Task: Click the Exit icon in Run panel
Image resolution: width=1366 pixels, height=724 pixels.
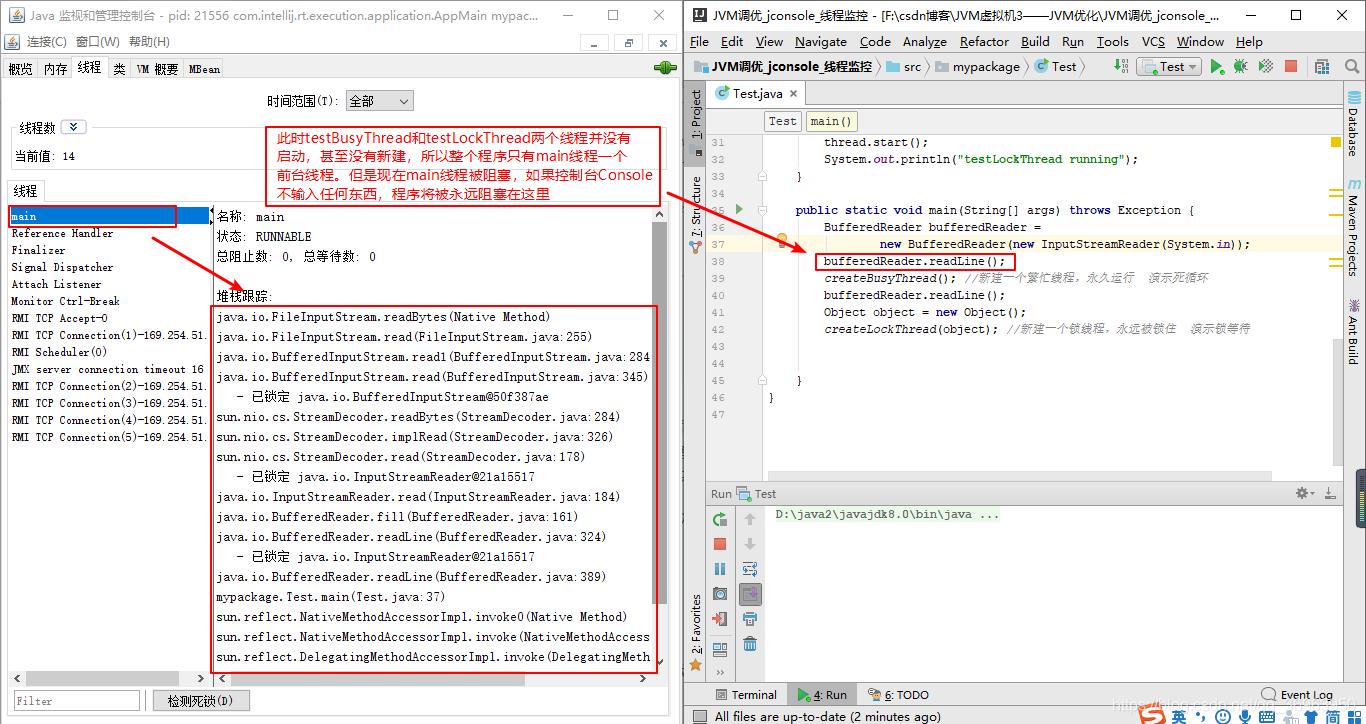Action: coord(720,619)
